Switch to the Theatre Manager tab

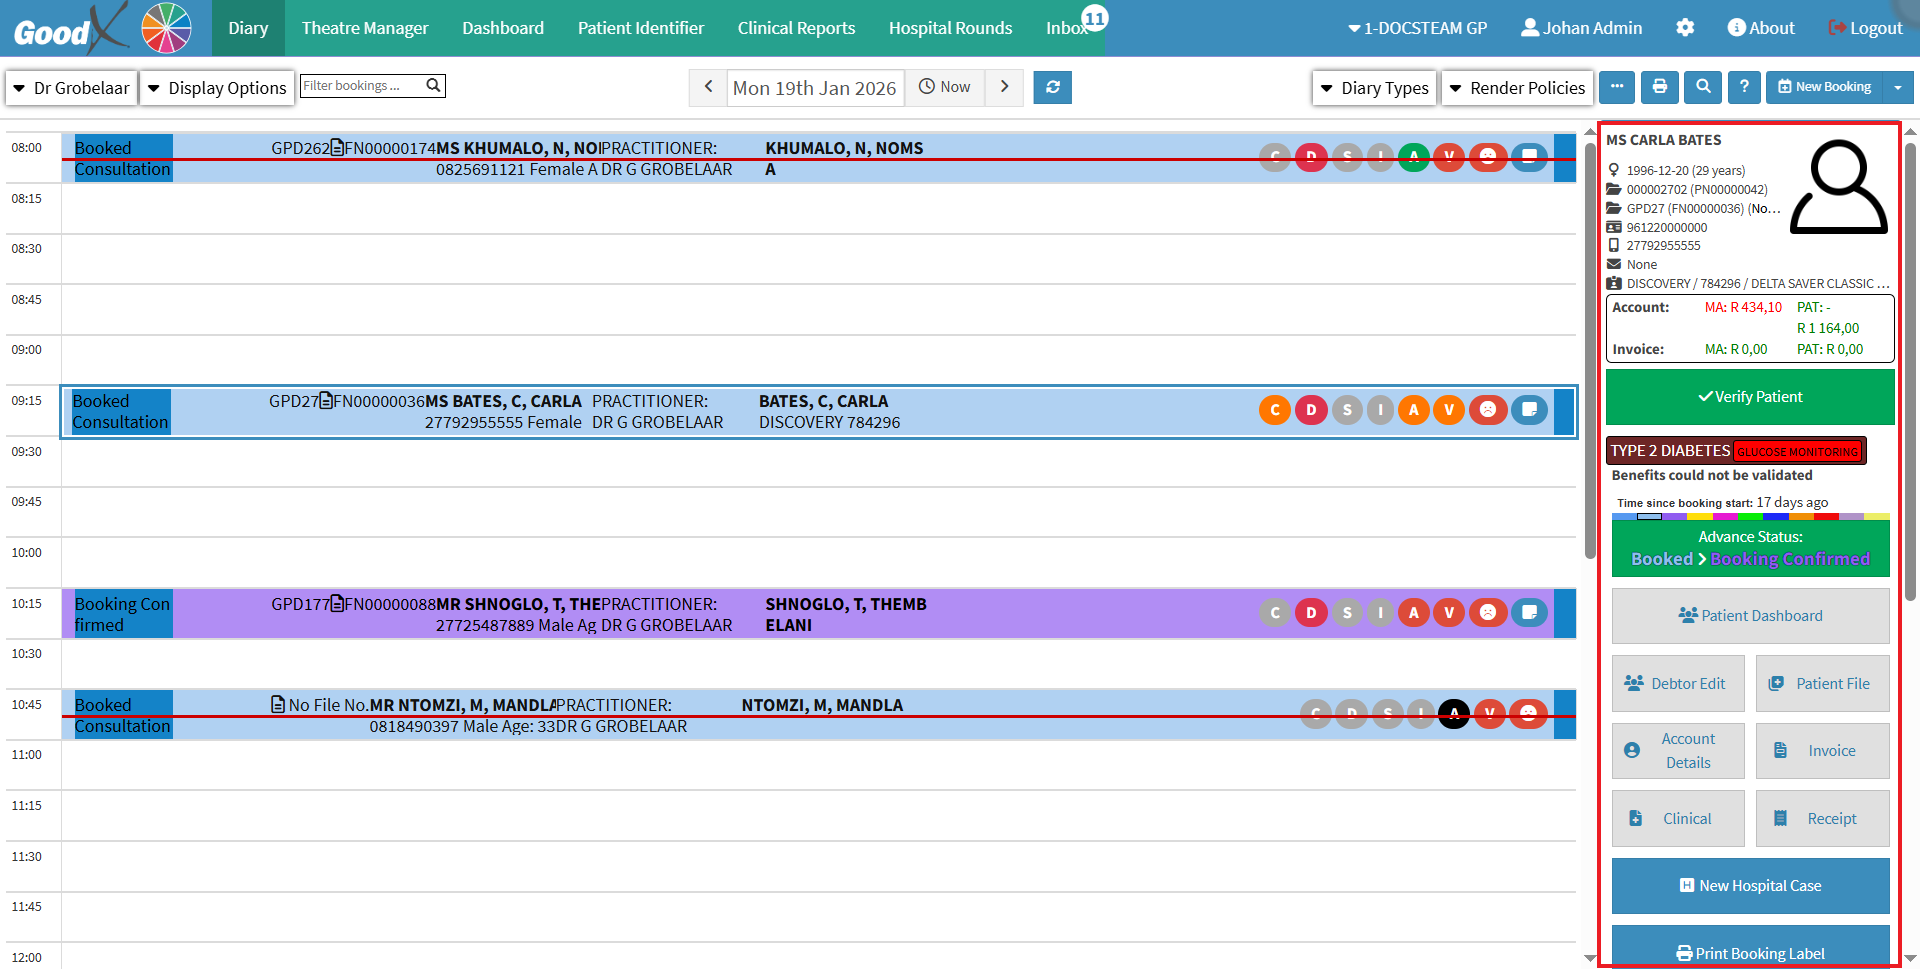click(x=365, y=28)
